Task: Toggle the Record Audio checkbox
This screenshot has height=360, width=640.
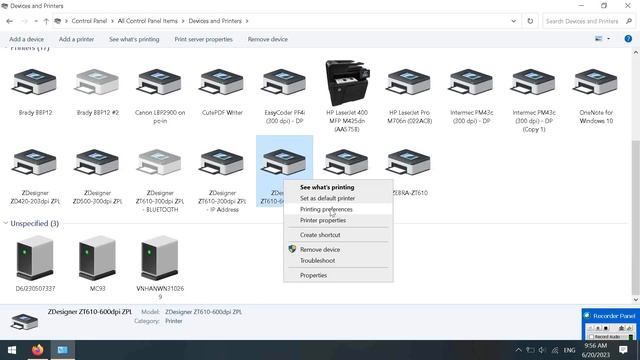Action: pyautogui.click(x=591, y=337)
